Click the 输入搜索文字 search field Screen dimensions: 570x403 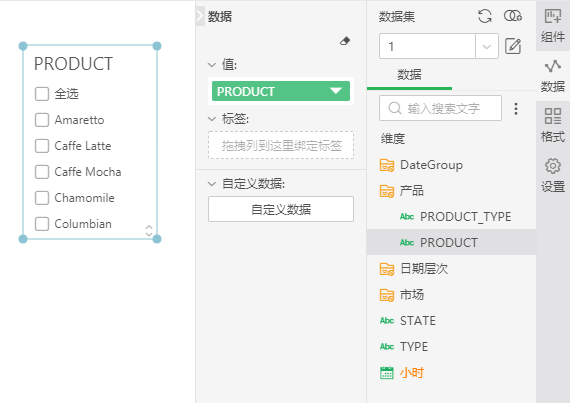(x=440, y=108)
